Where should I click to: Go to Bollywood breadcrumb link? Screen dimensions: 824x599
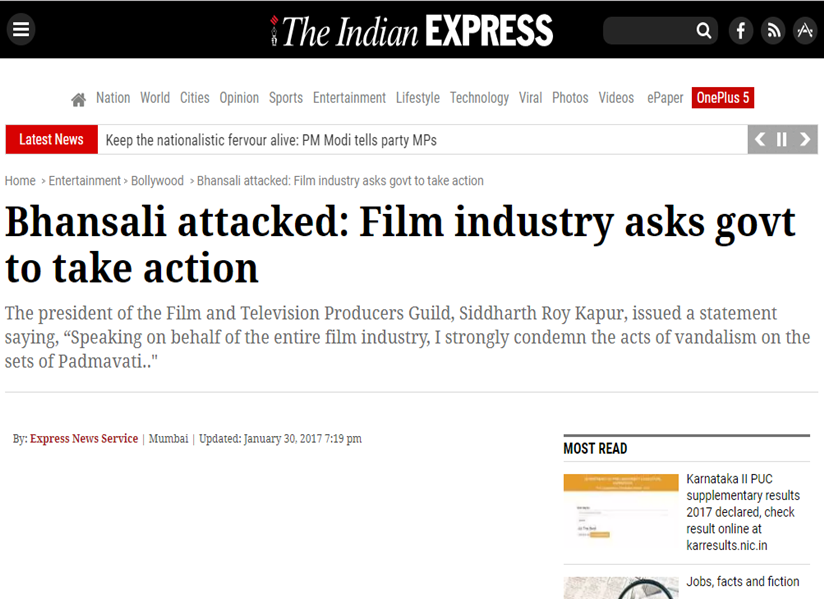pos(157,181)
